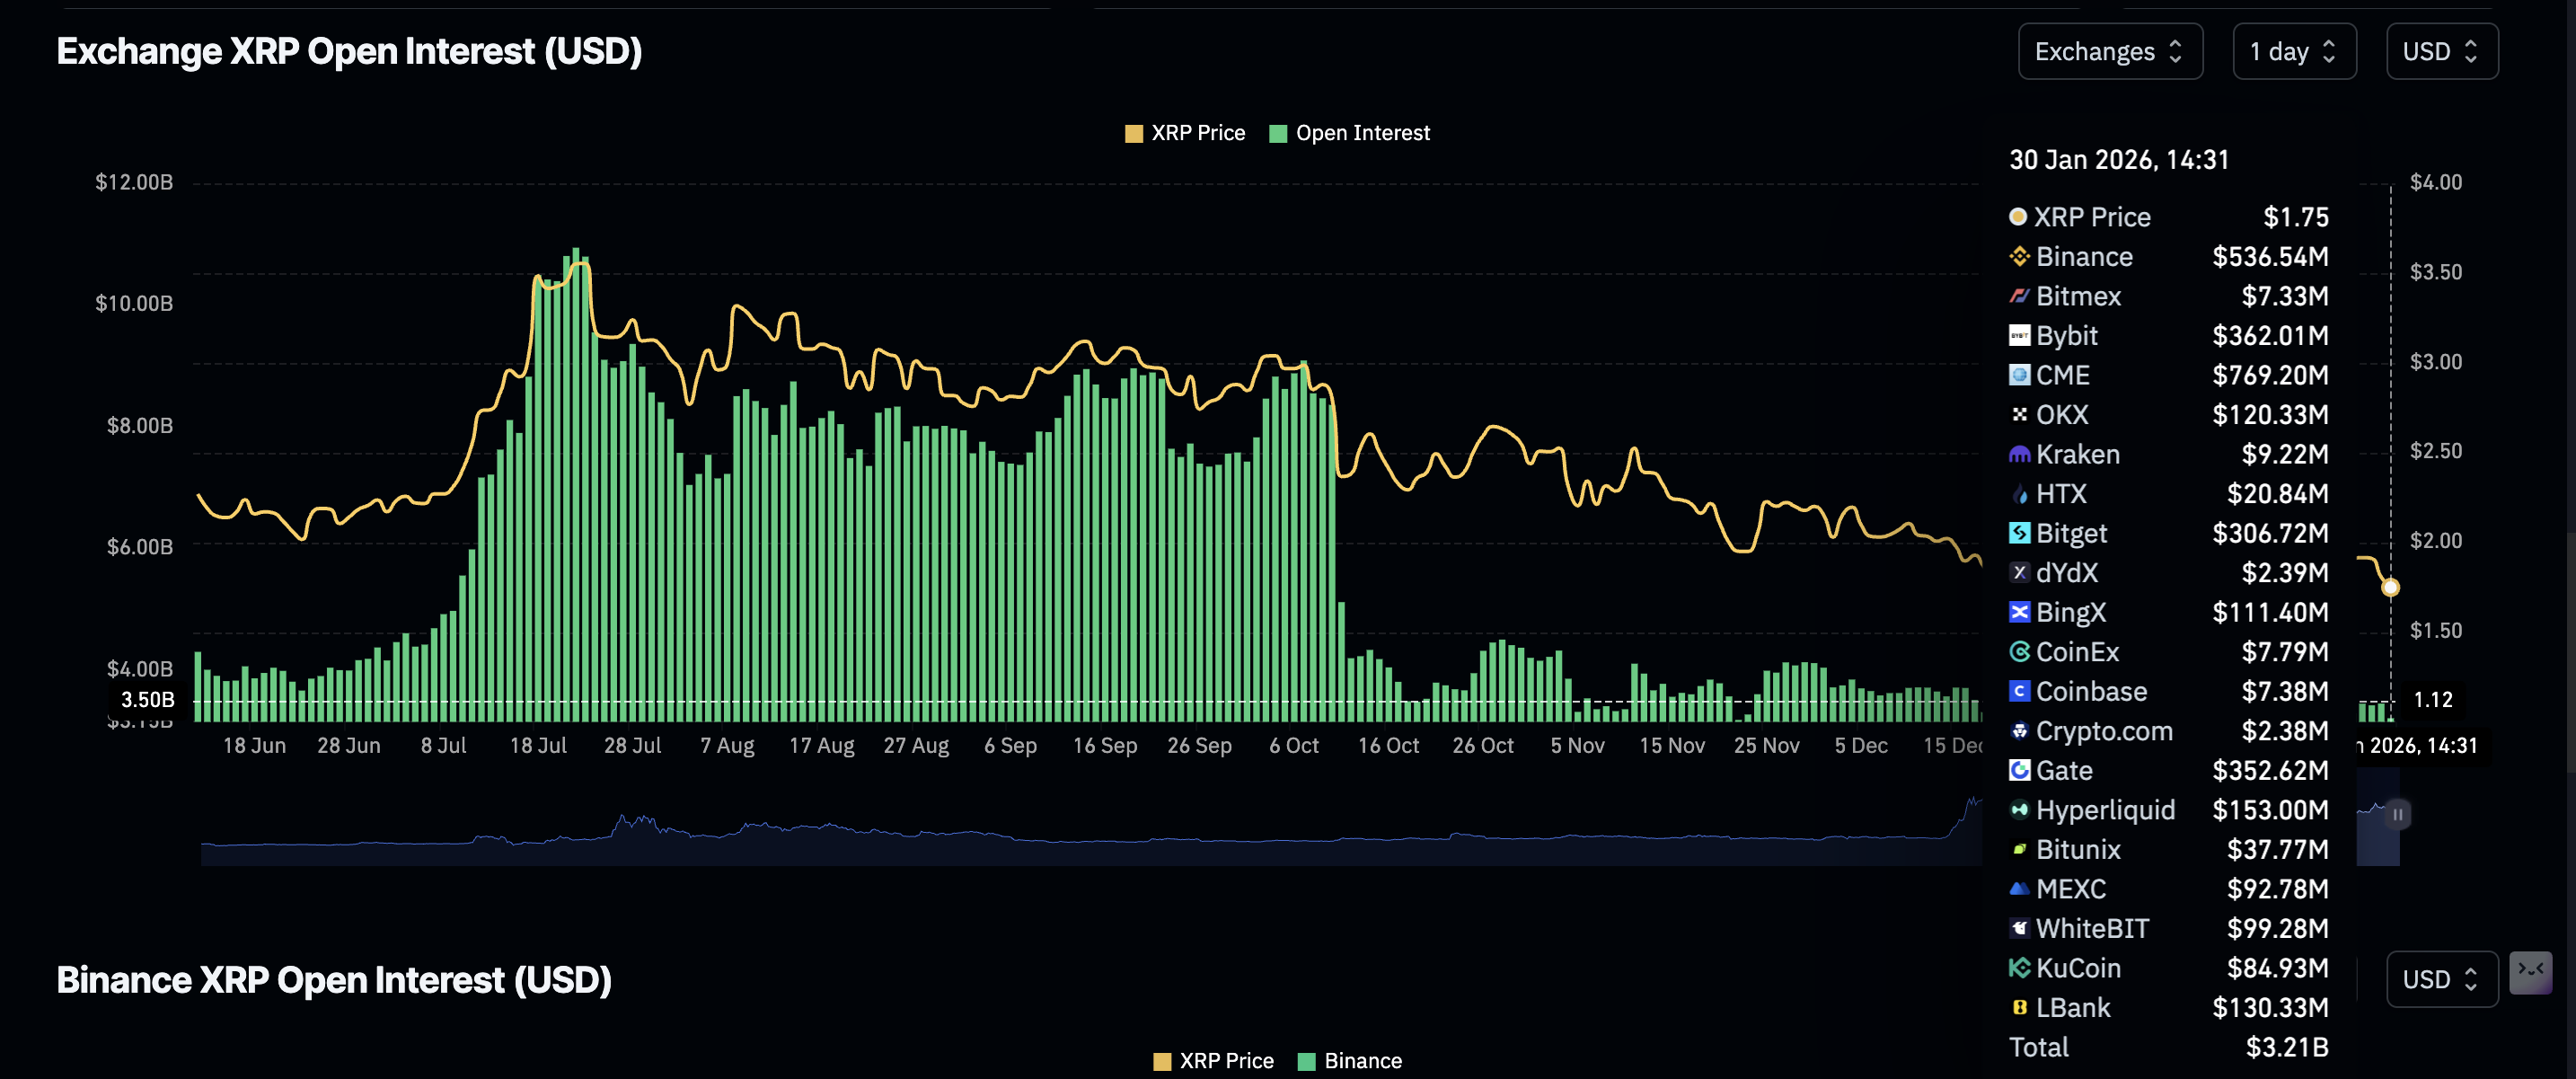This screenshot has height=1079, width=2576.
Task: Open the Exchanges dropdown
Action: click(2109, 51)
